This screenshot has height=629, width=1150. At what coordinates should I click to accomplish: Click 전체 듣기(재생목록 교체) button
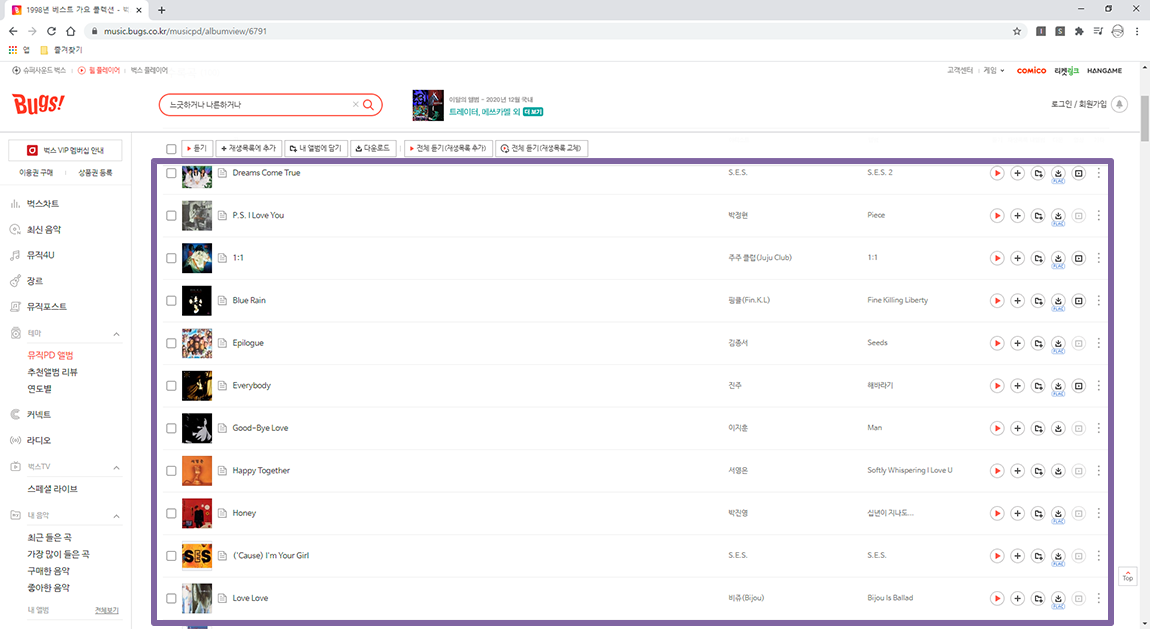click(541, 148)
